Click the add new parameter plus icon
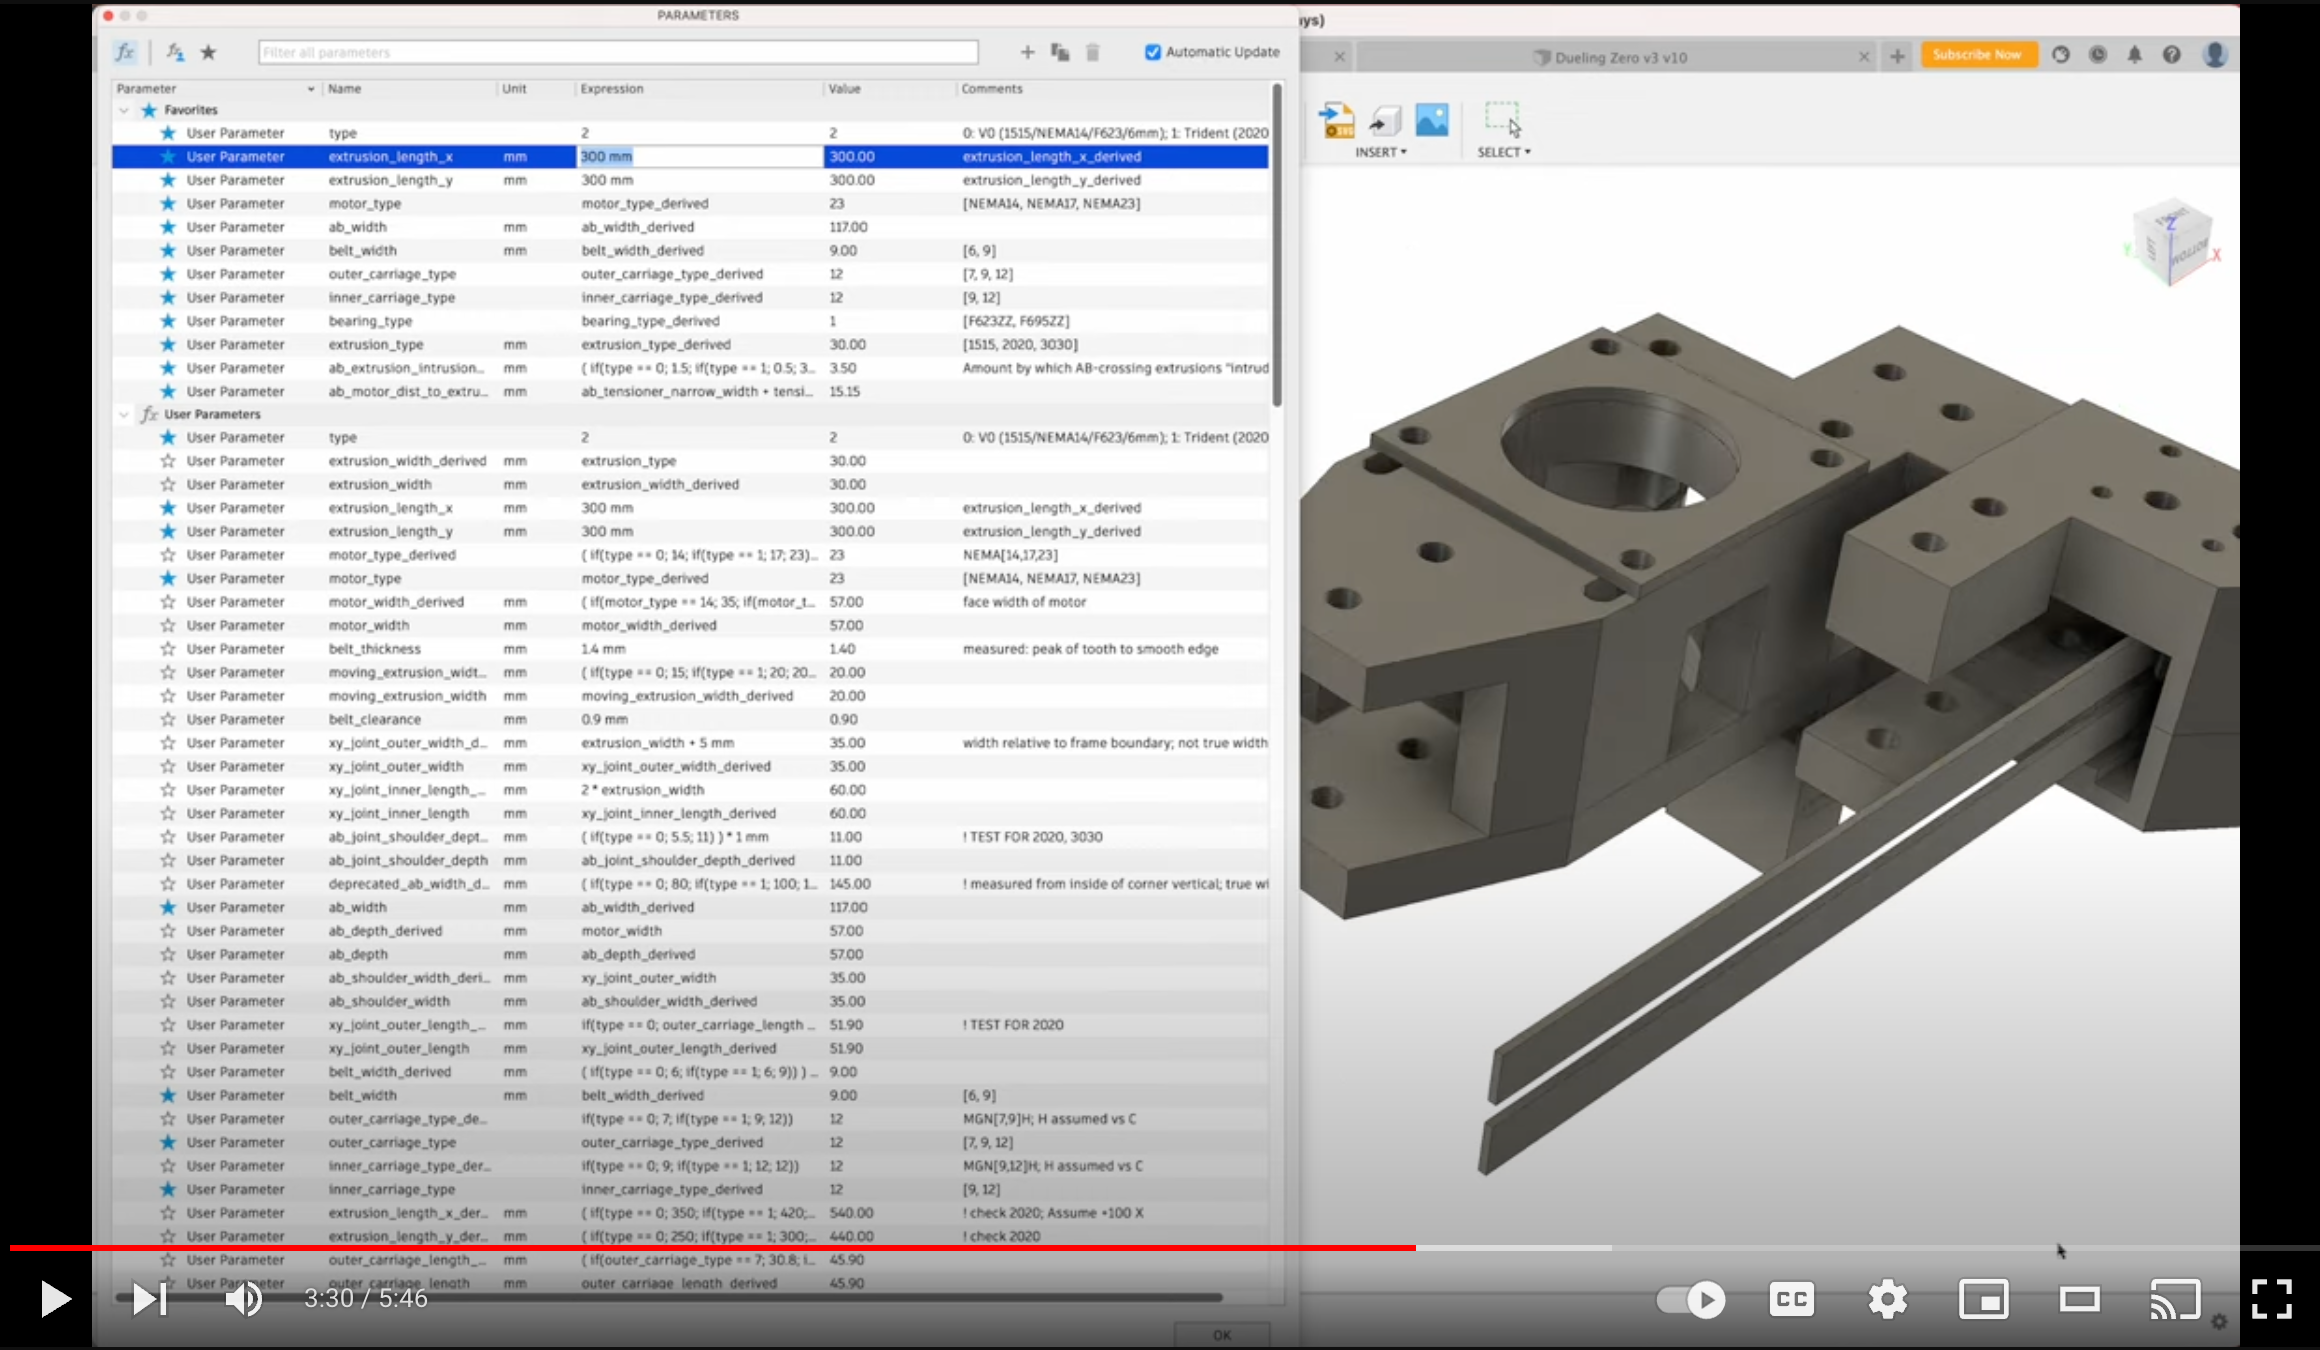 pyautogui.click(x=1027, y=52)
